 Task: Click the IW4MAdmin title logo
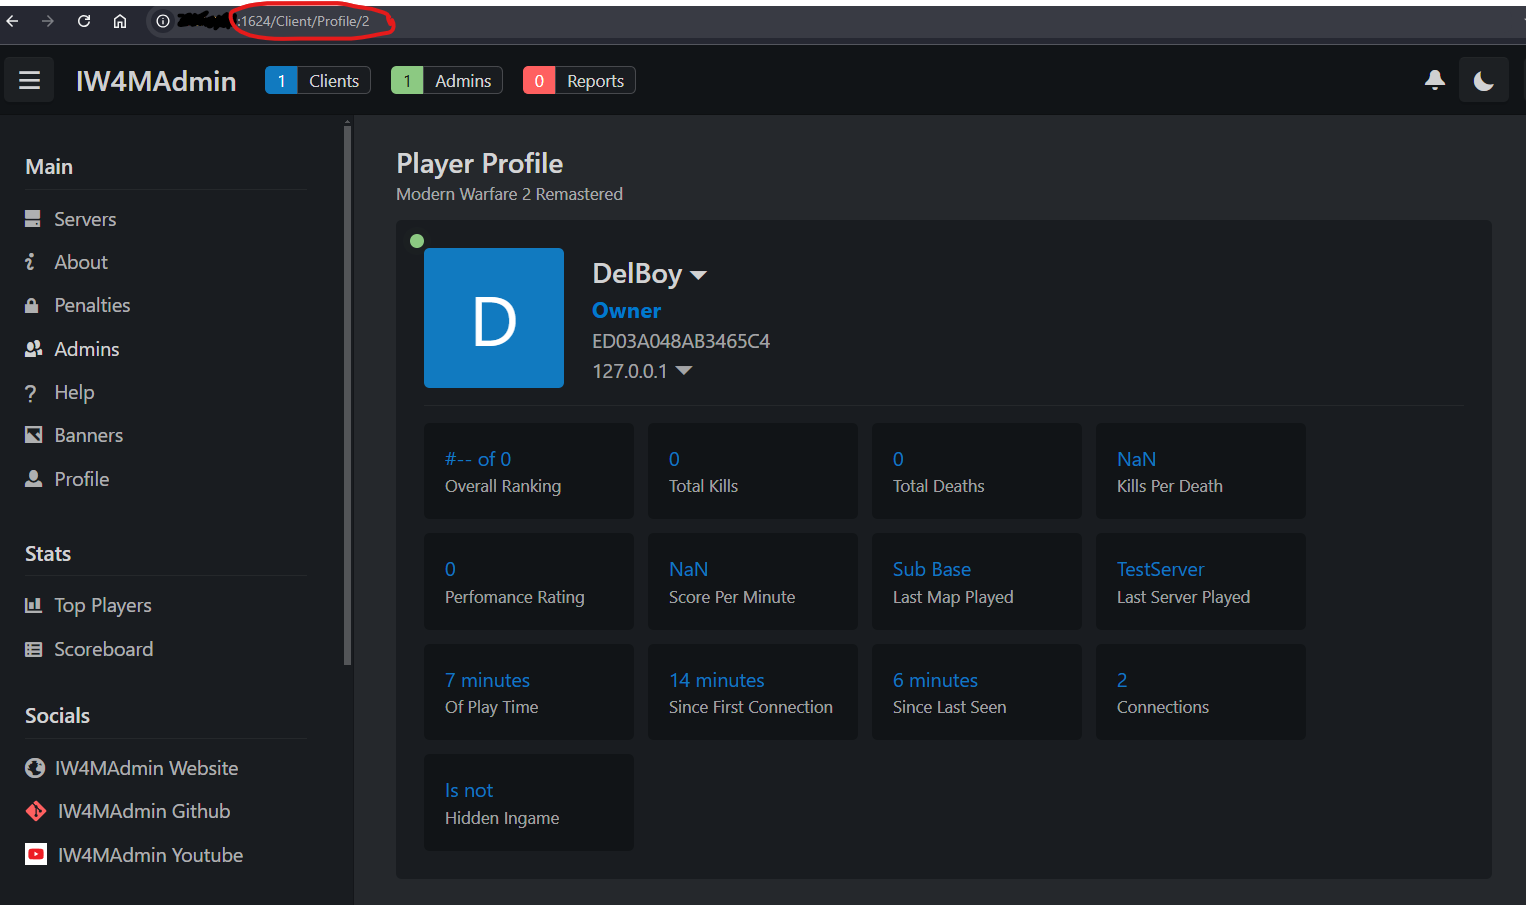click(x=156, y=81)
